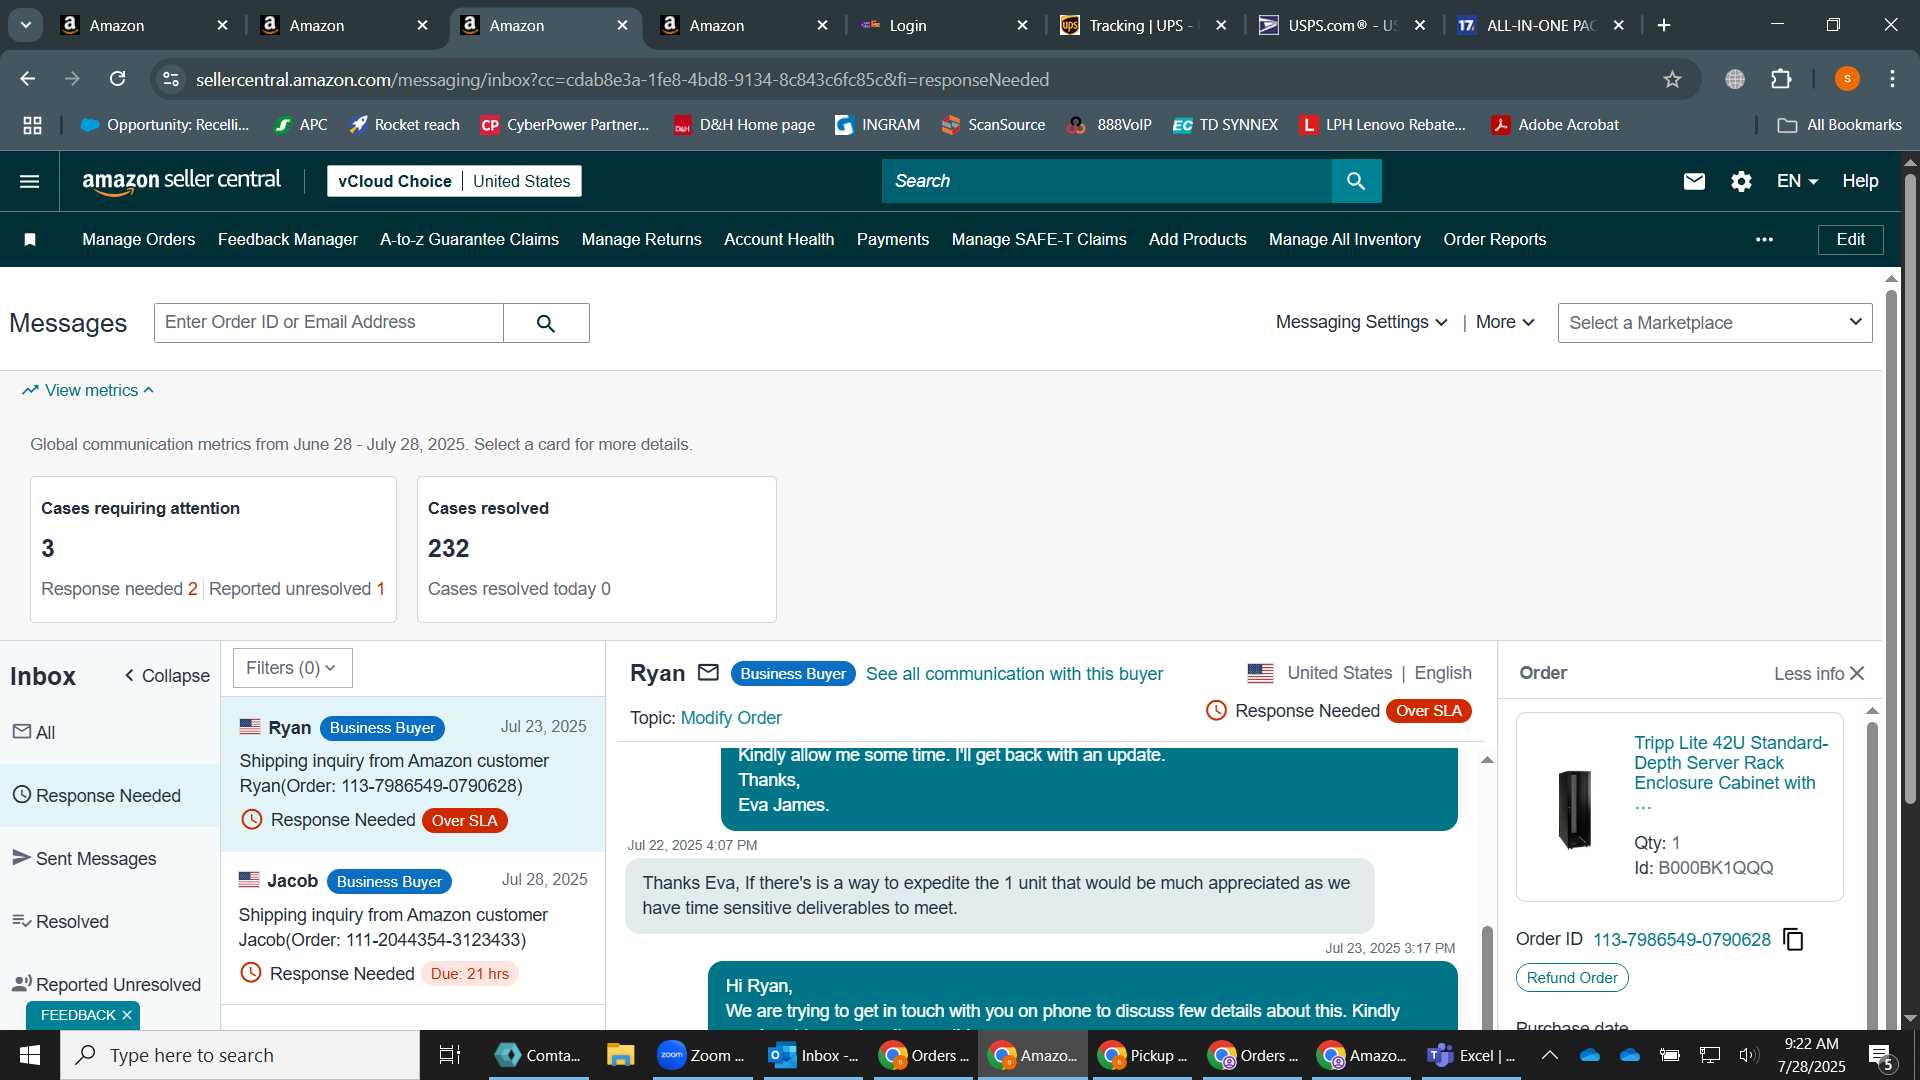Expand the Messaging Settings dropdown
Screen dimensions: 1920x1080
tap(1361, 322)
